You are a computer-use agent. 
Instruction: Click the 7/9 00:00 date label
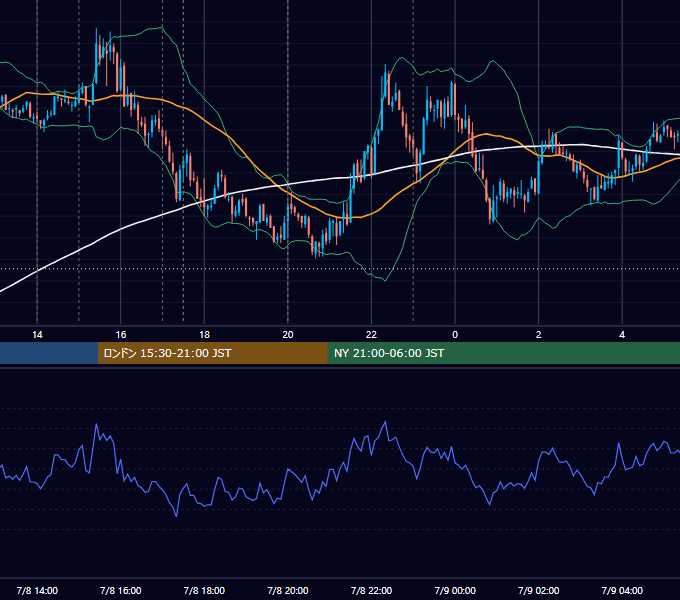(455, 590)
